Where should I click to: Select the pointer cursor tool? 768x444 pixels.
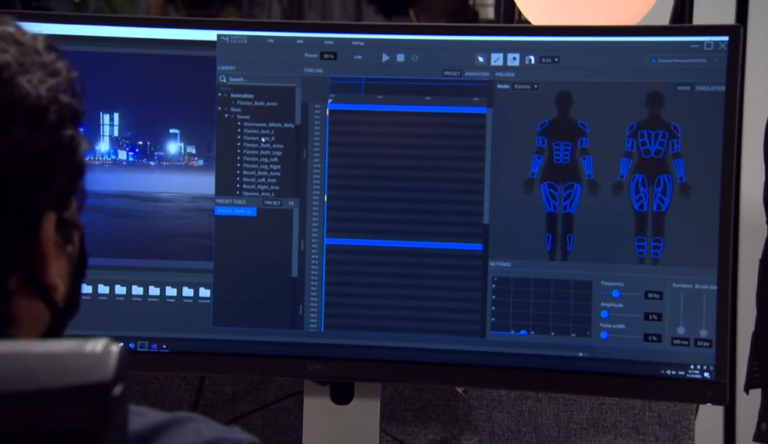pos(479,59)
